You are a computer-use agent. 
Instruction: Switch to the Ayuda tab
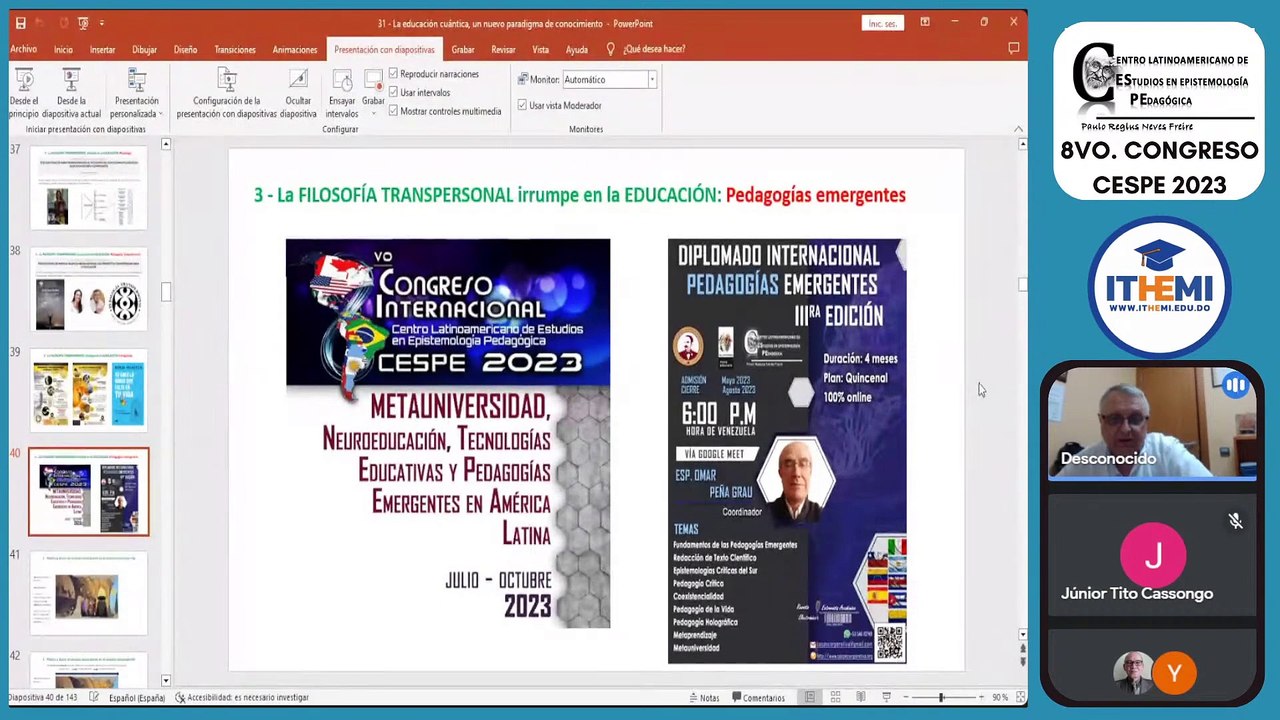[x=577, y=49]
